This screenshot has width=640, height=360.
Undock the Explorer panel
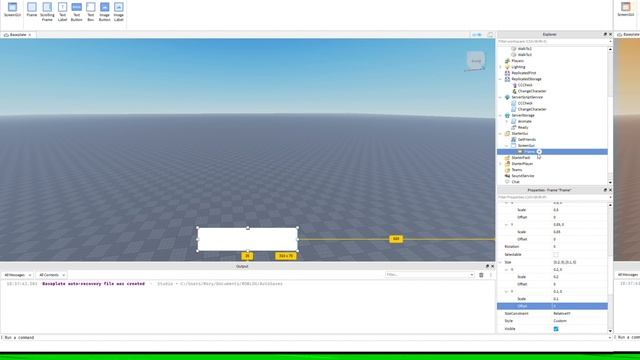pos(605,34)
